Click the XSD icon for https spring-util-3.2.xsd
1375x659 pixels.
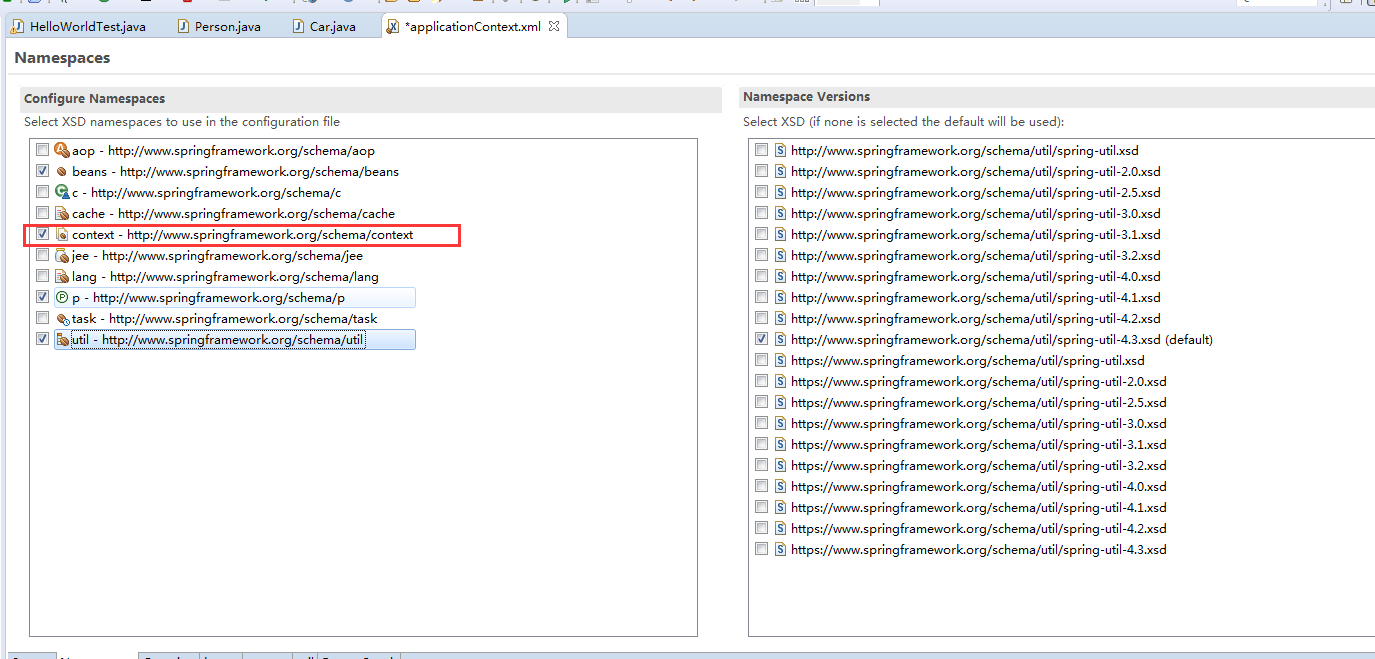click(x=780, y=465)
